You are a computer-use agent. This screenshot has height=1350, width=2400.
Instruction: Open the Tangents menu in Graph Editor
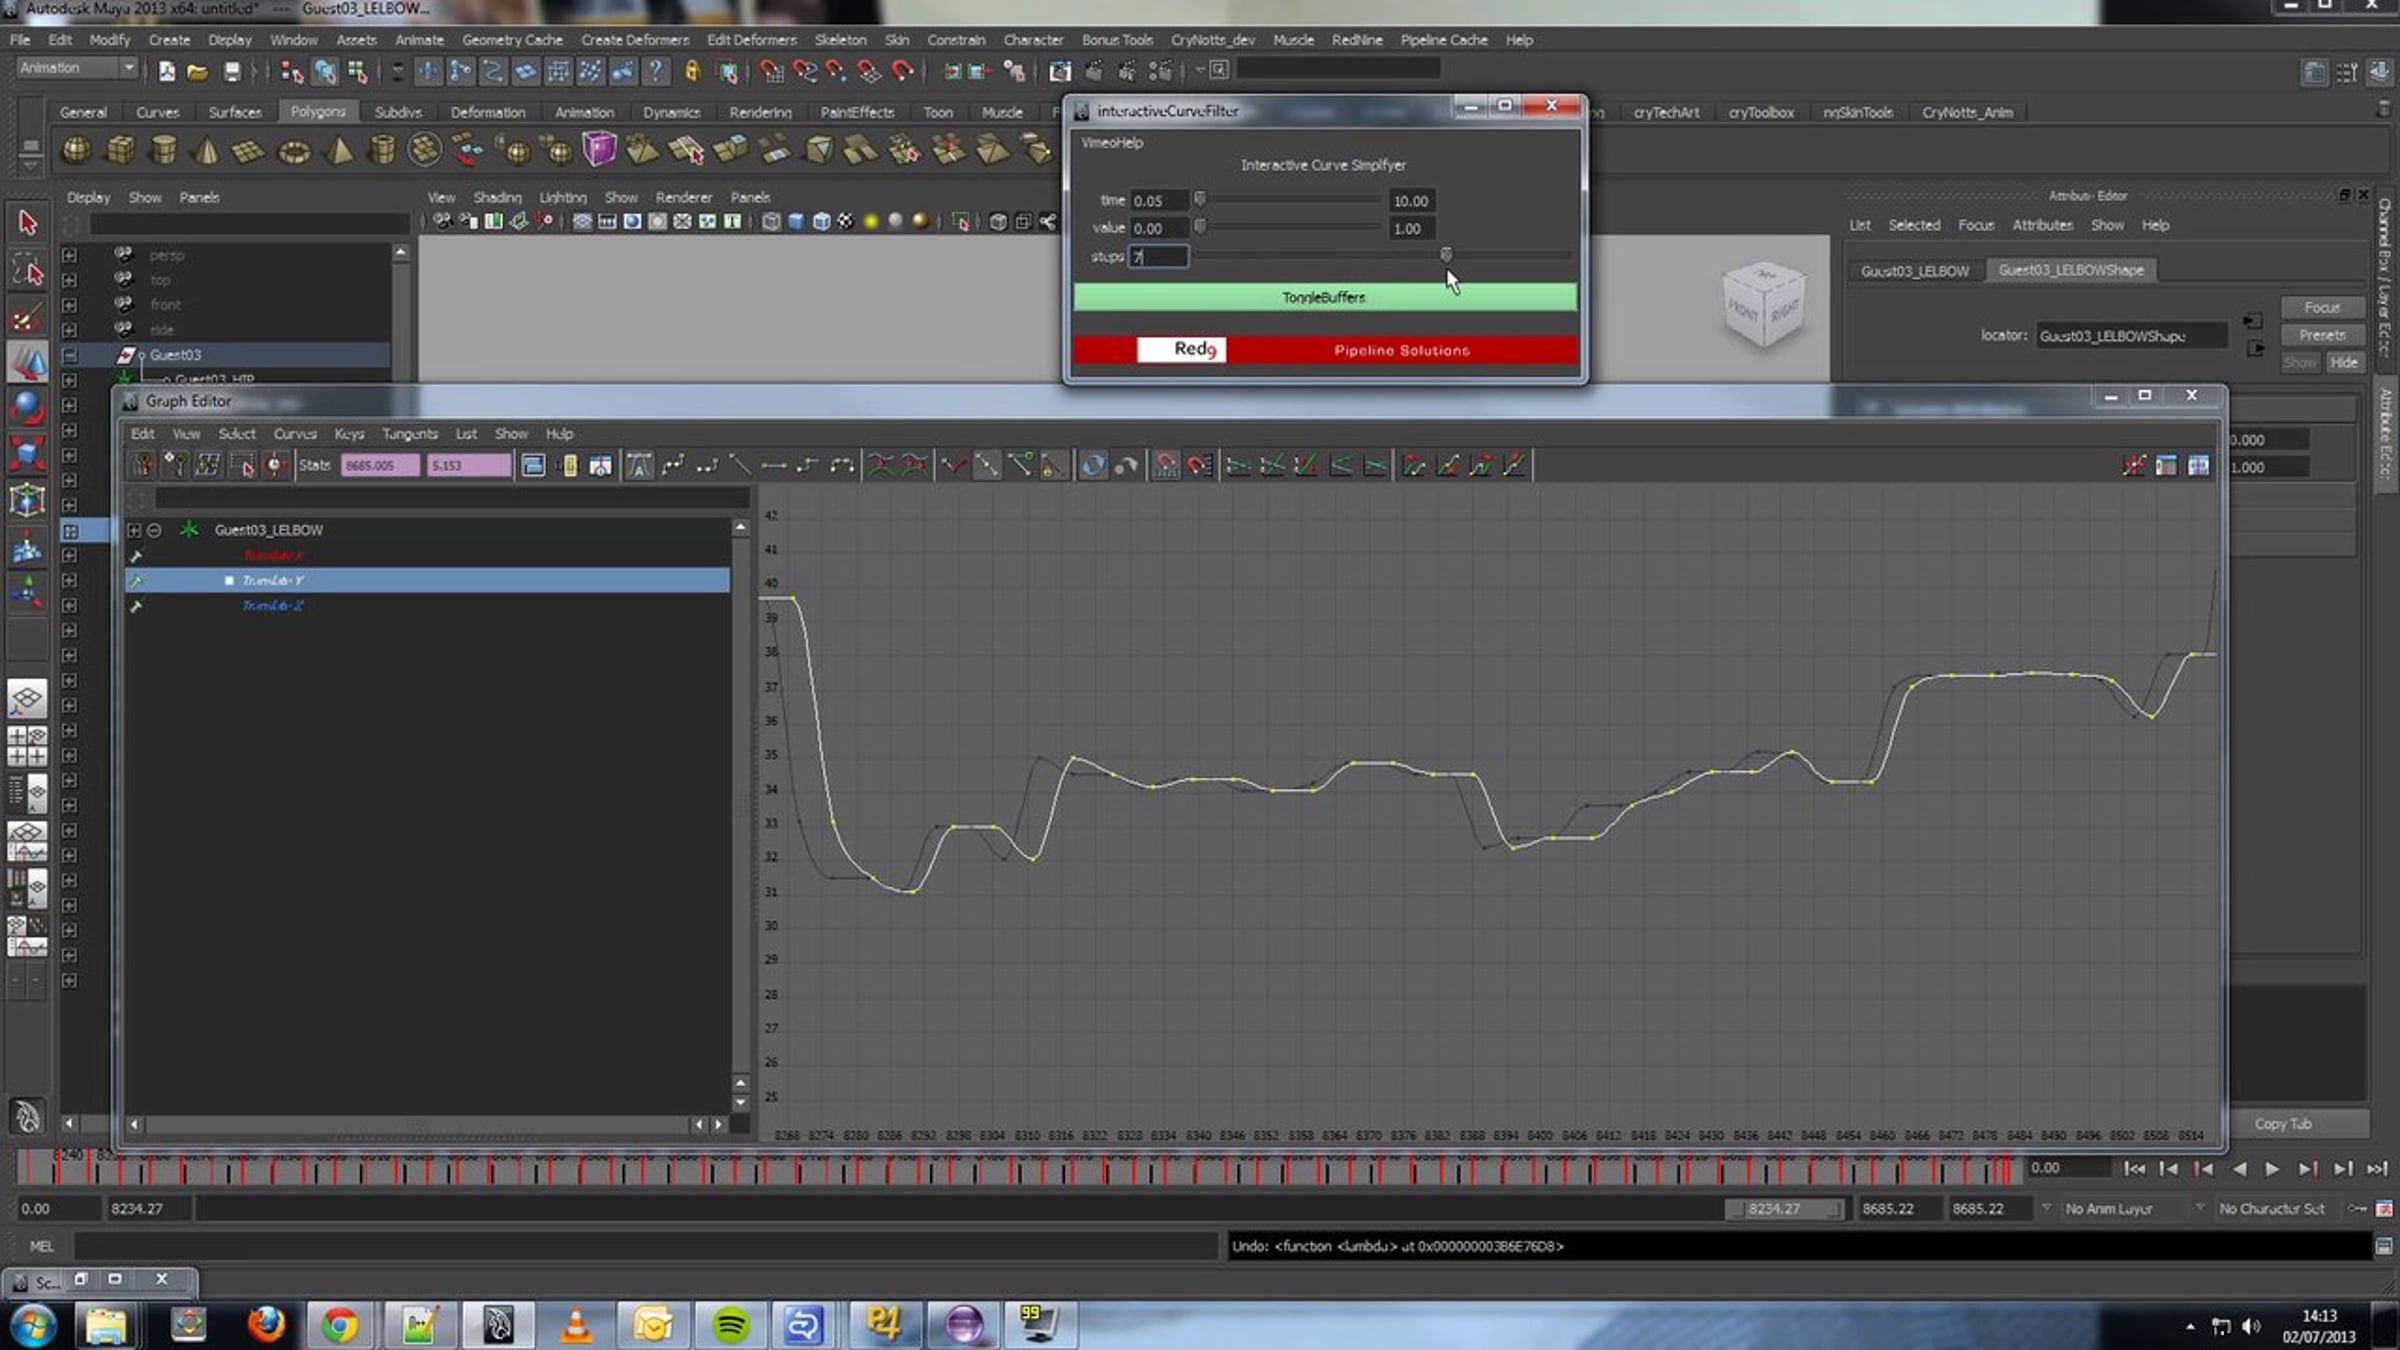pyautogui.click(x=409, y=434)
